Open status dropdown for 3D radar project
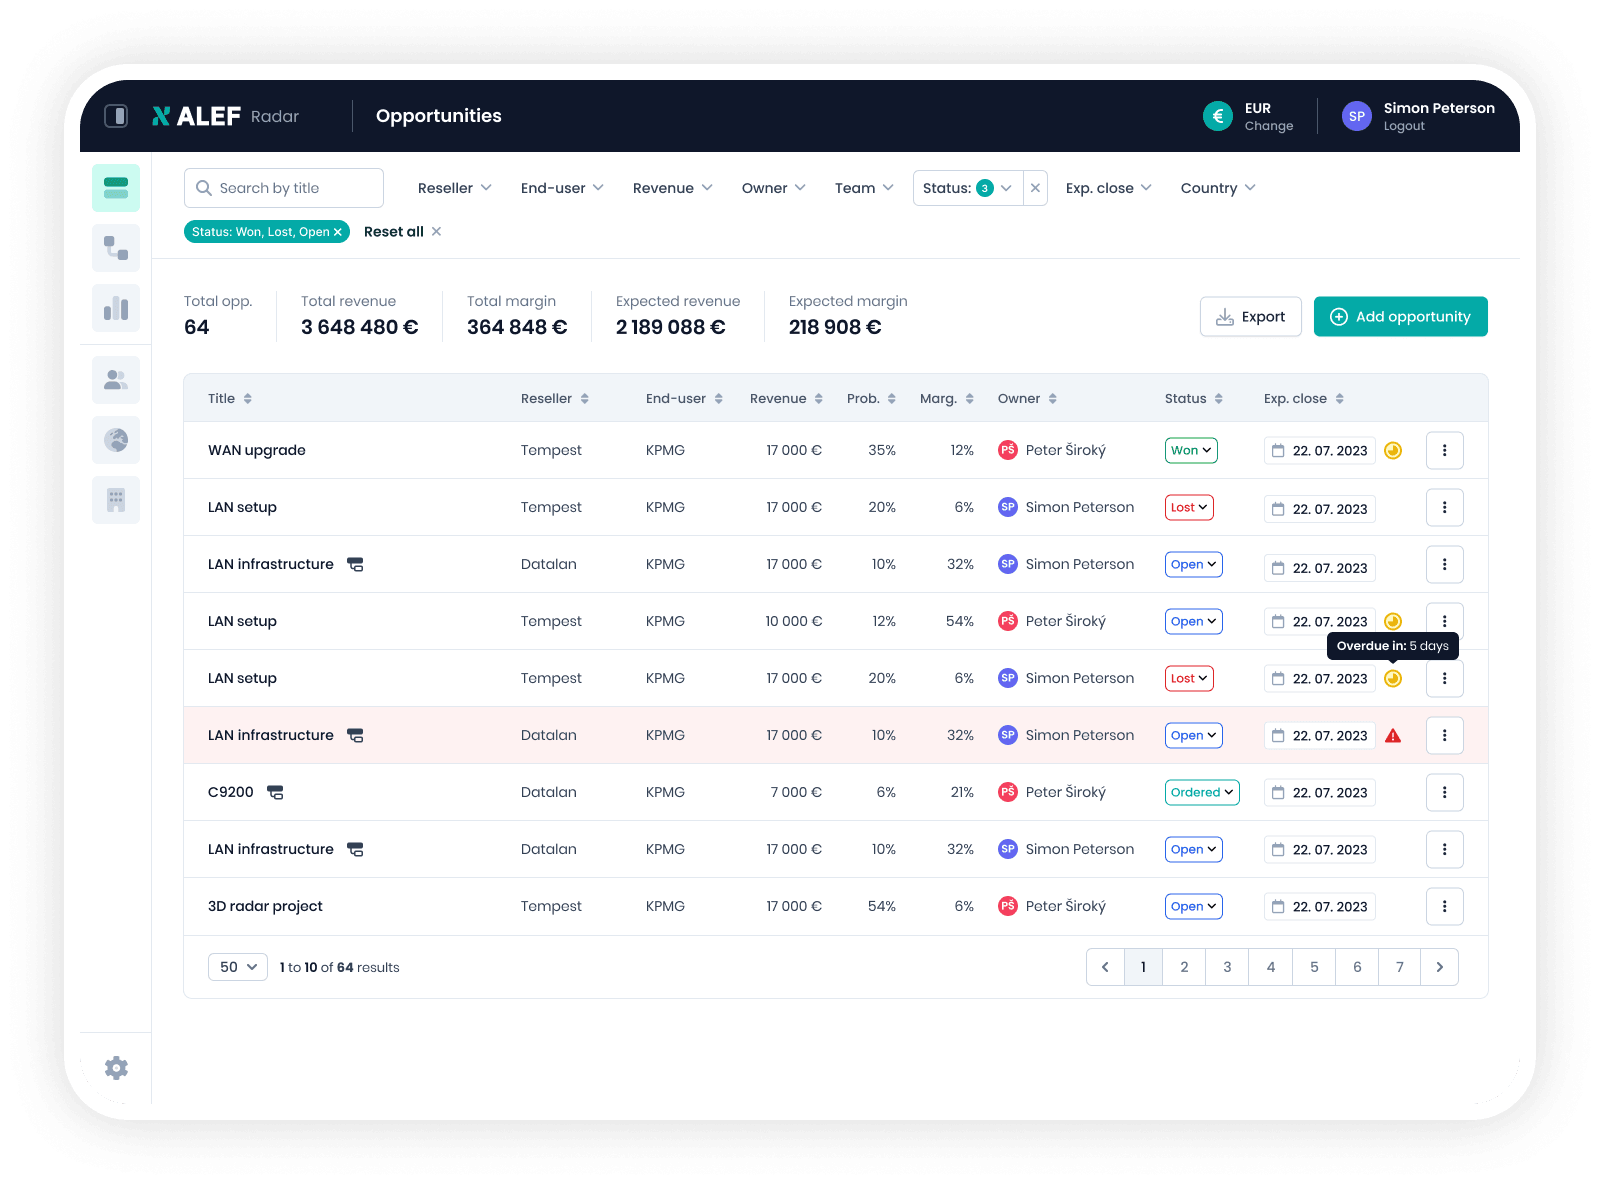Image resolution: width=1600 pixels, height=1184 pixels. click(1194, 906)
